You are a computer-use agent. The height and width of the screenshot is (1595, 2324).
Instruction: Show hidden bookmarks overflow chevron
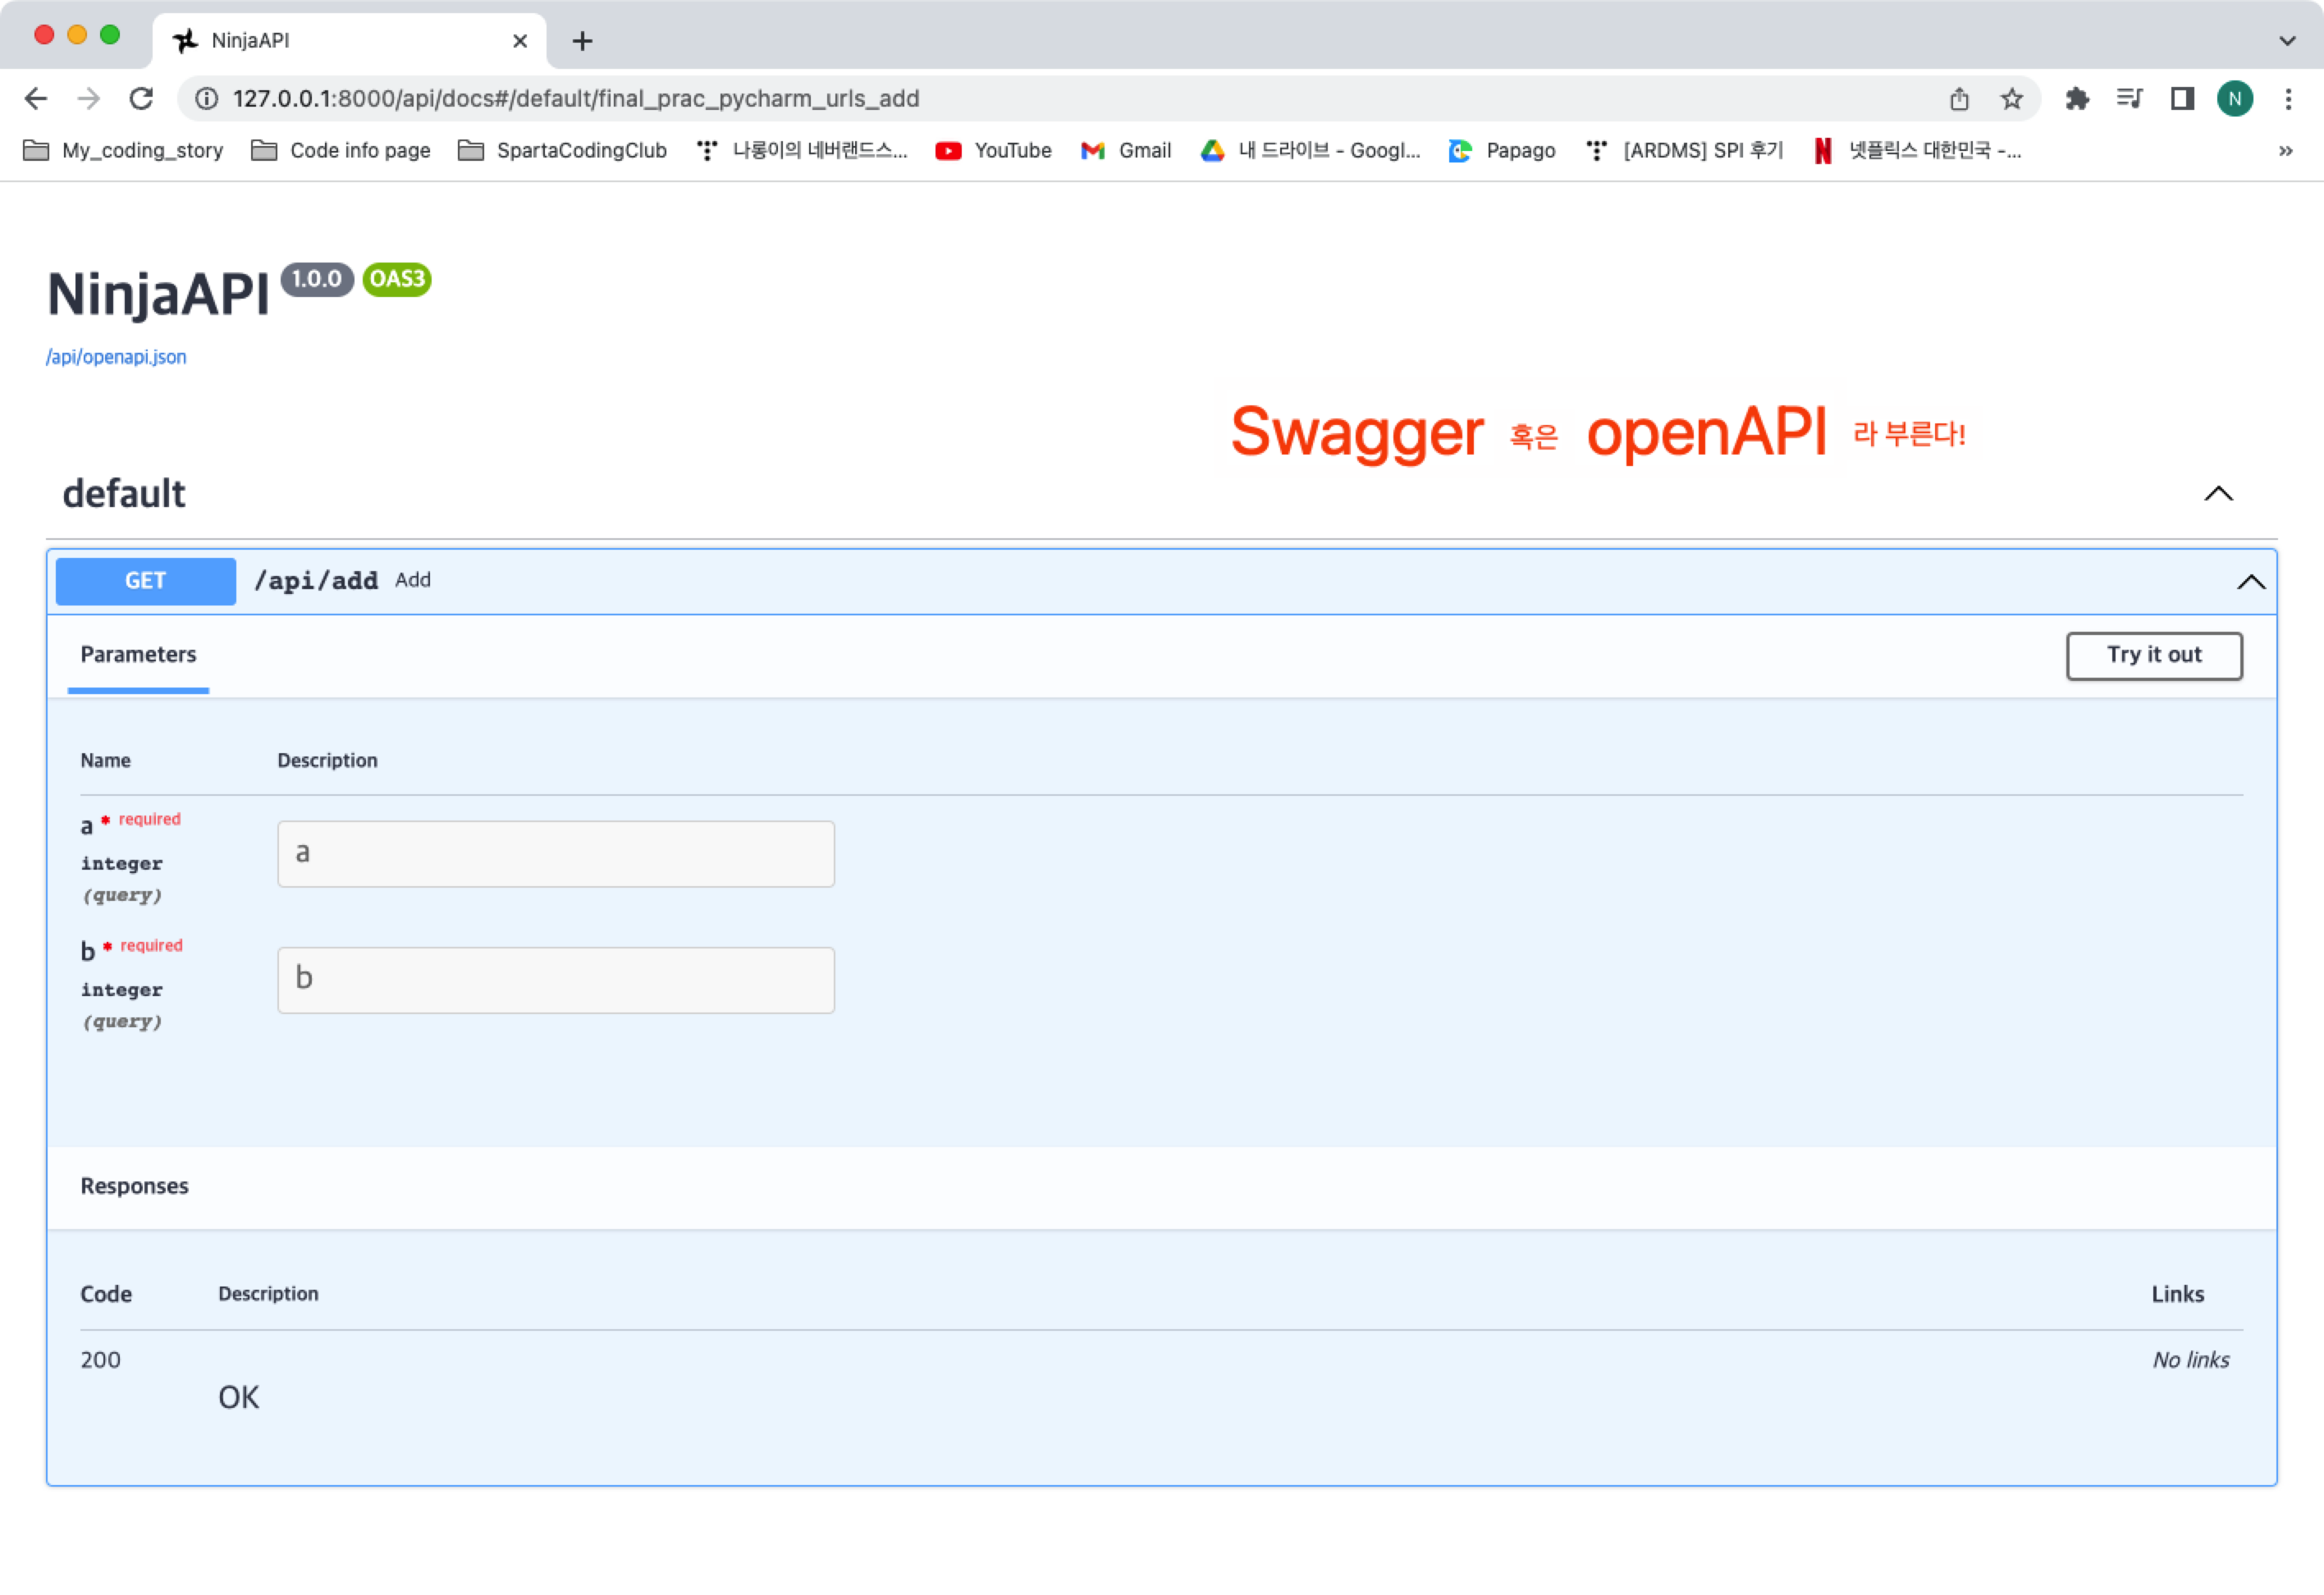tap(2285, 151)
